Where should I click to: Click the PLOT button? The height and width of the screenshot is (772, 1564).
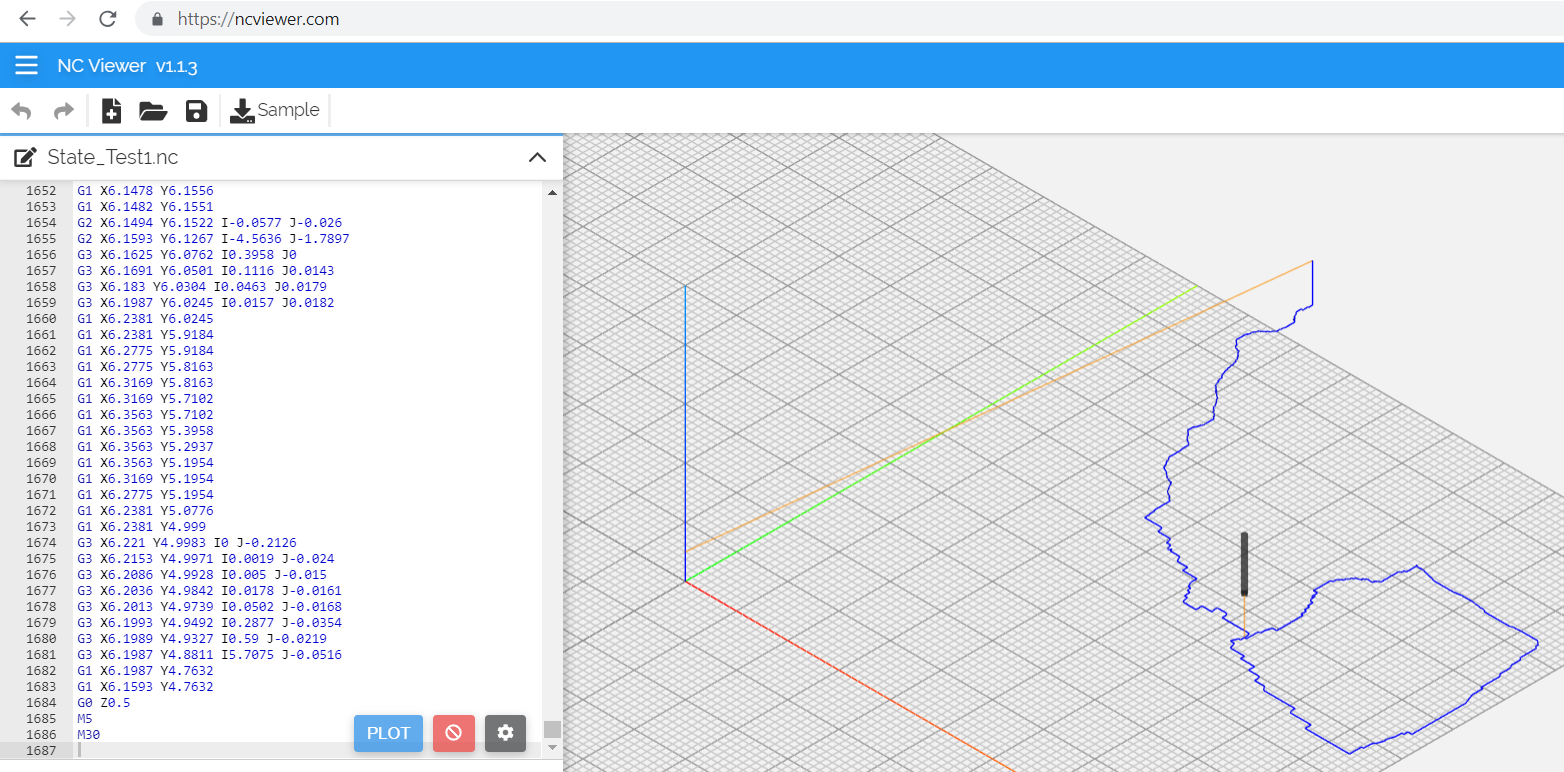pos(388,733)
